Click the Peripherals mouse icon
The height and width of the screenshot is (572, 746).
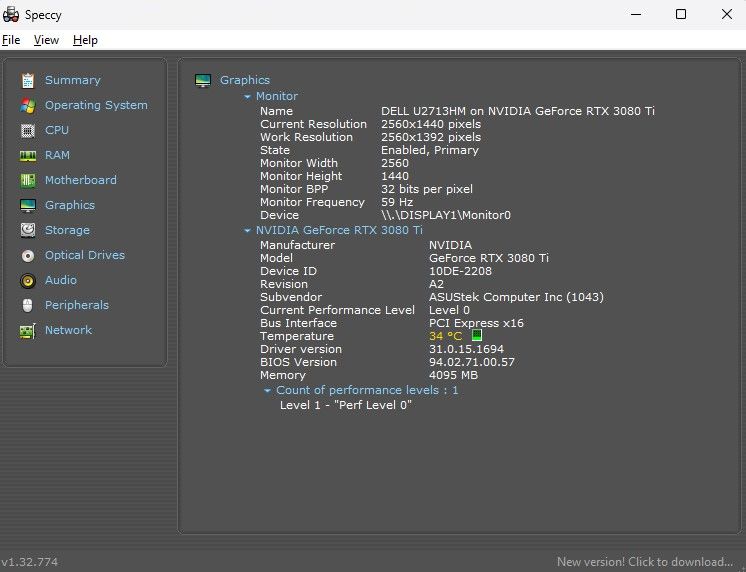28,306
